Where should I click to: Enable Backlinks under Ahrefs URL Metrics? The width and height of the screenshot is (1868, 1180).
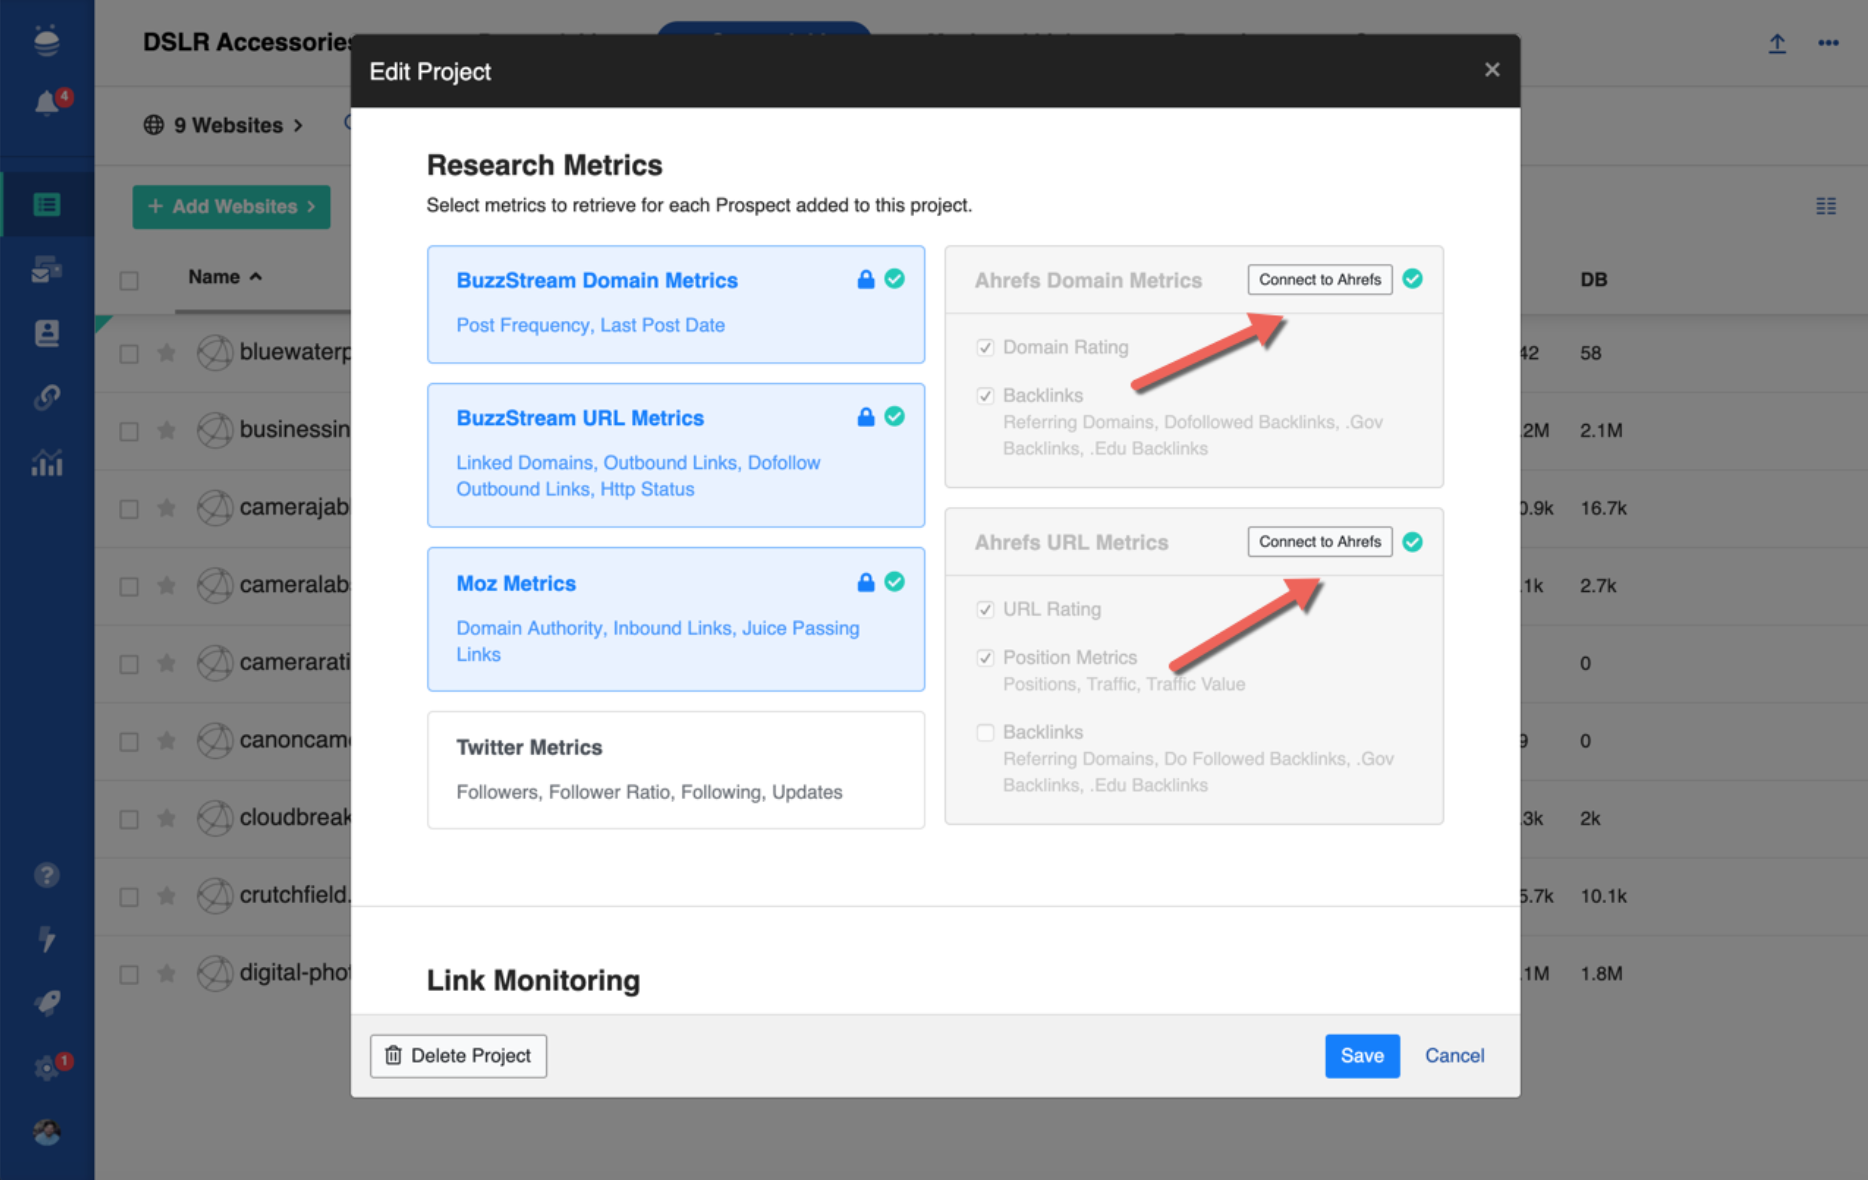point(985,733)
